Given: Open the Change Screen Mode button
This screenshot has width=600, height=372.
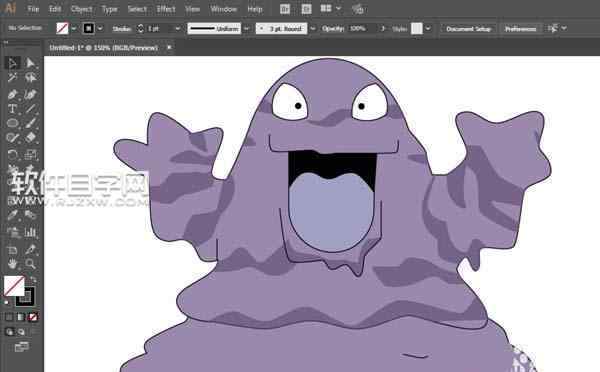Looking at the screenshot, I should [x=21, y=347].
